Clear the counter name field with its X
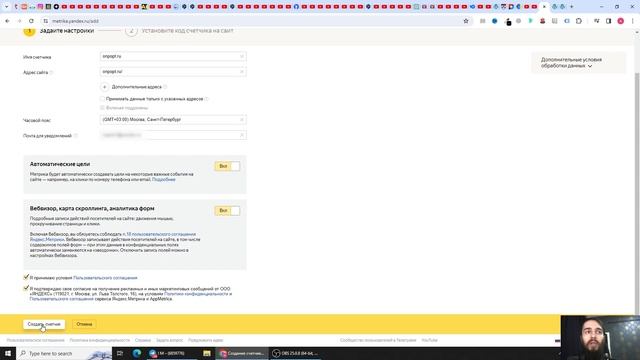This screenshot has height=360, width=640. pyautogui.click(x=242, y=56)
